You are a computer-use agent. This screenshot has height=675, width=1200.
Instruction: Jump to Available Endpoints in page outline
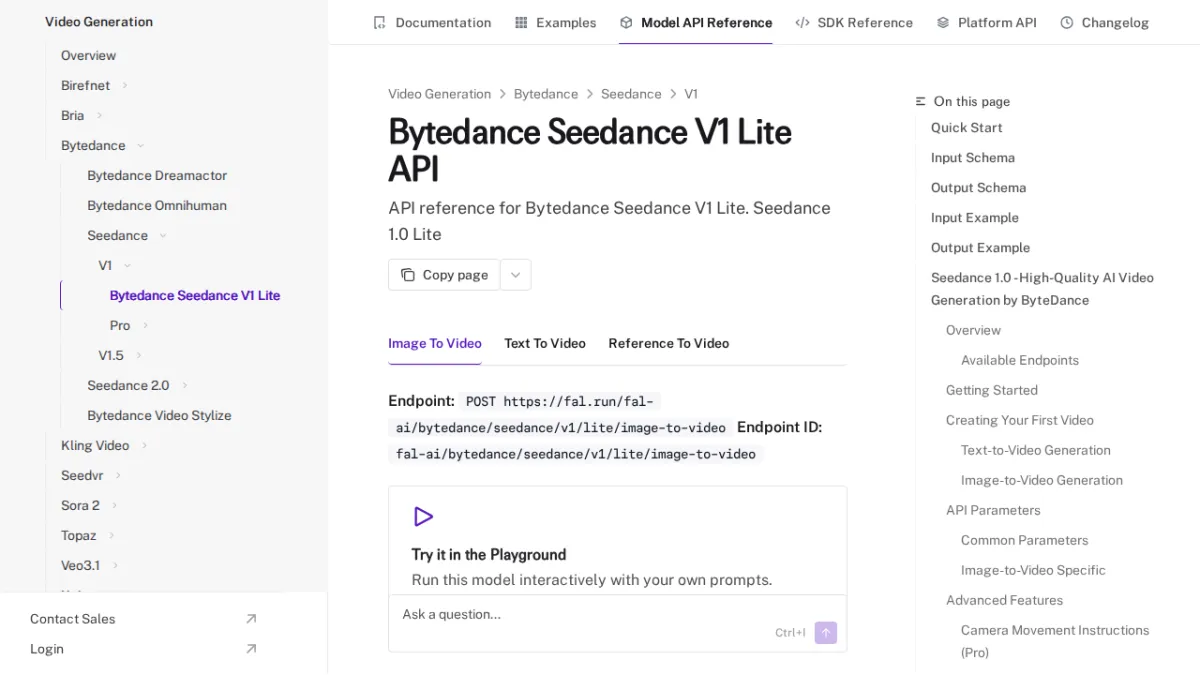pos(1020,360)
